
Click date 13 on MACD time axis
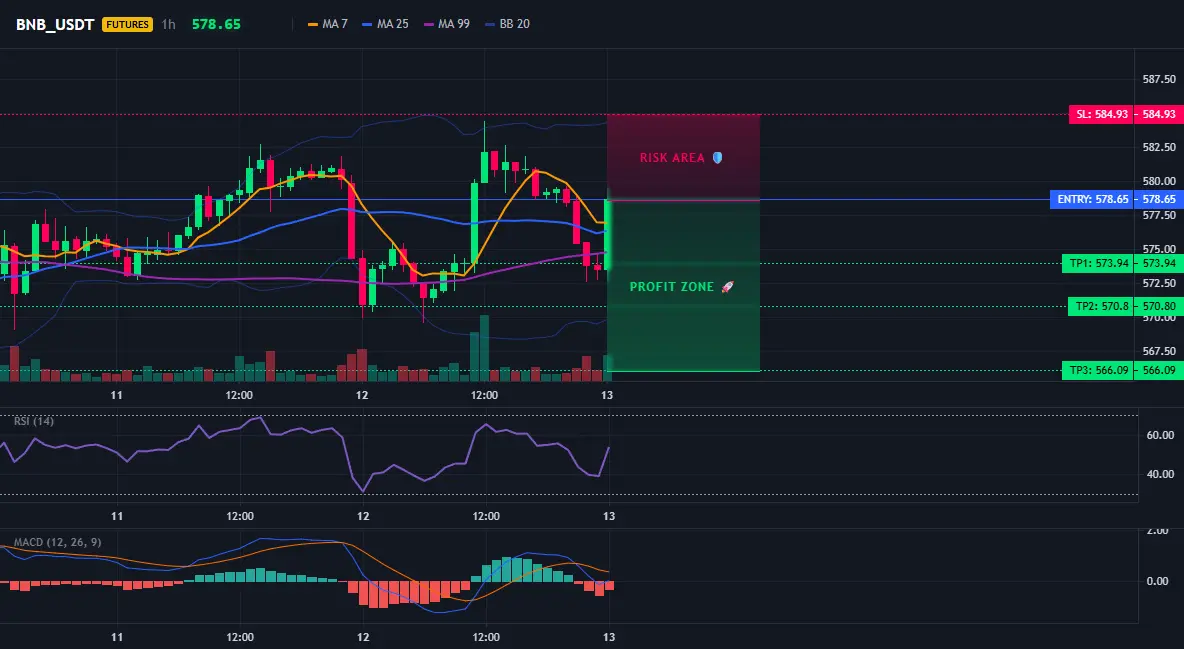pyautogui.click(x=609, y=637)
